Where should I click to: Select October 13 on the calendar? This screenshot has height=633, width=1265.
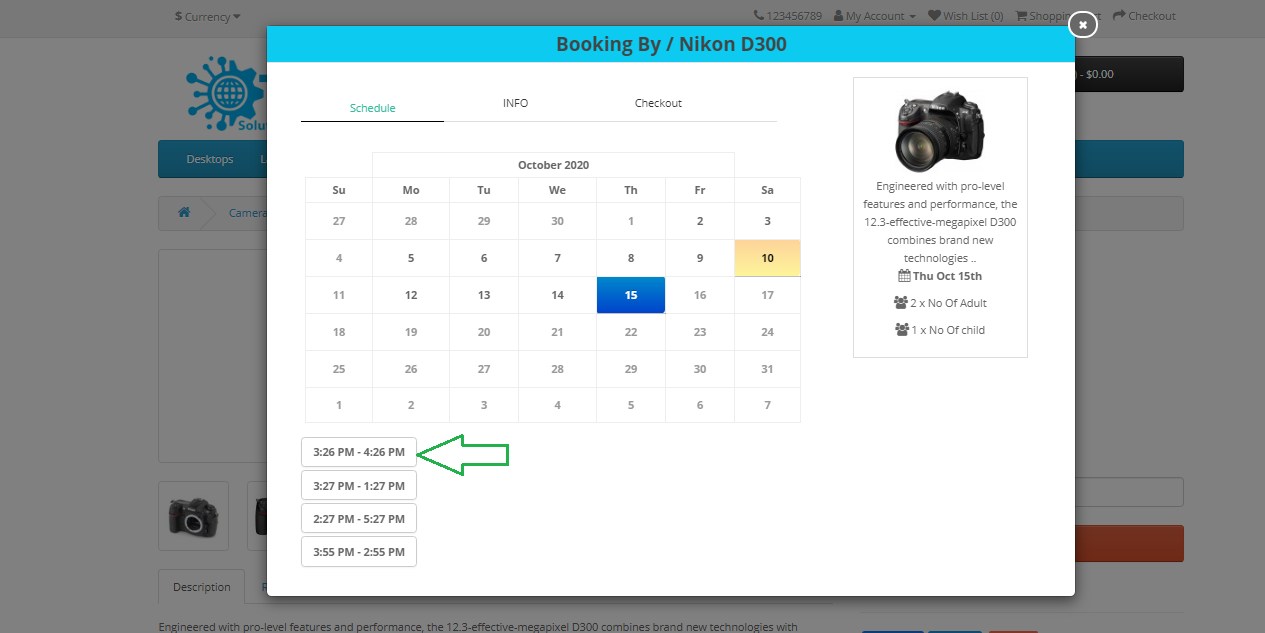[x=484, y=295]
